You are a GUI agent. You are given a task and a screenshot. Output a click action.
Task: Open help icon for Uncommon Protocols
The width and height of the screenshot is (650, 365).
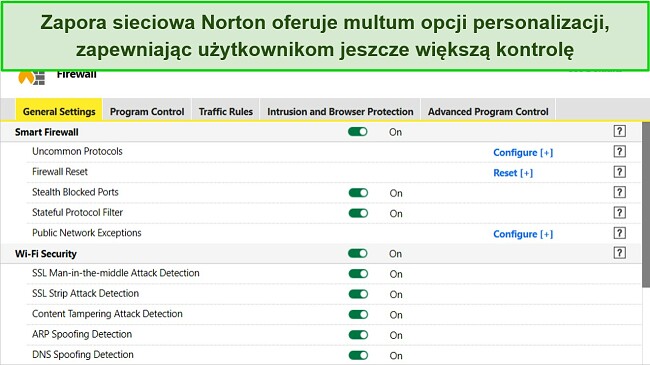619,151
